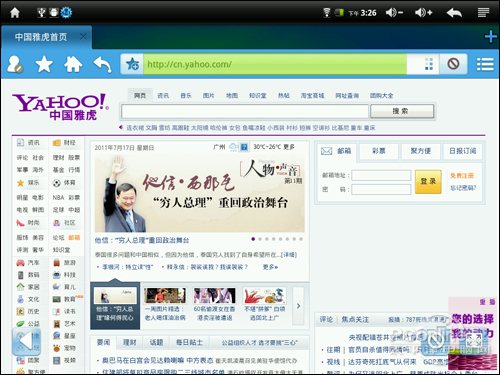Switch to the 焦点关注 tab
Image resolution: width=500 pixels, height=375 pixels.
point(355,320)
